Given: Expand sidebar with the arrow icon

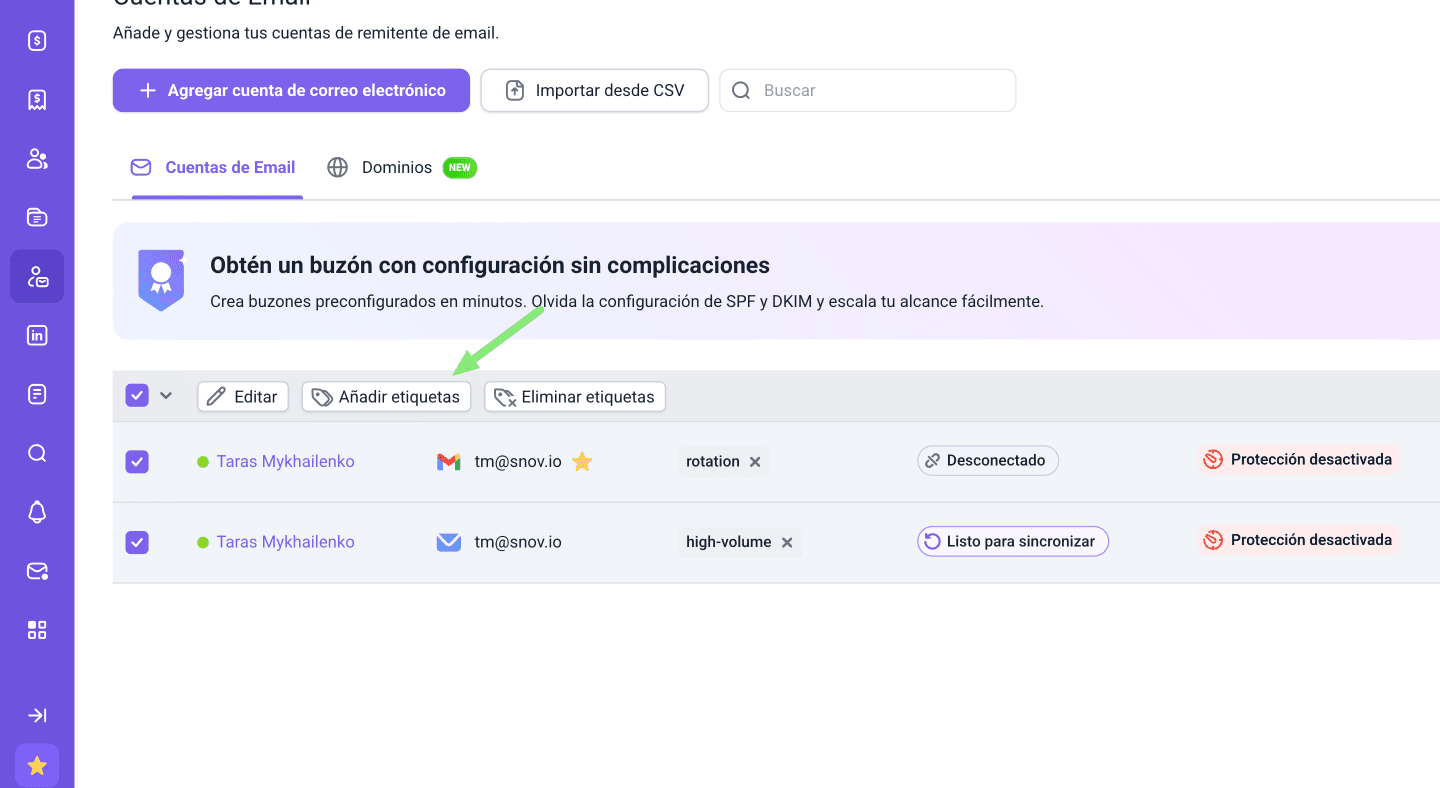Looking at the screenshot, I should (37, 716).
